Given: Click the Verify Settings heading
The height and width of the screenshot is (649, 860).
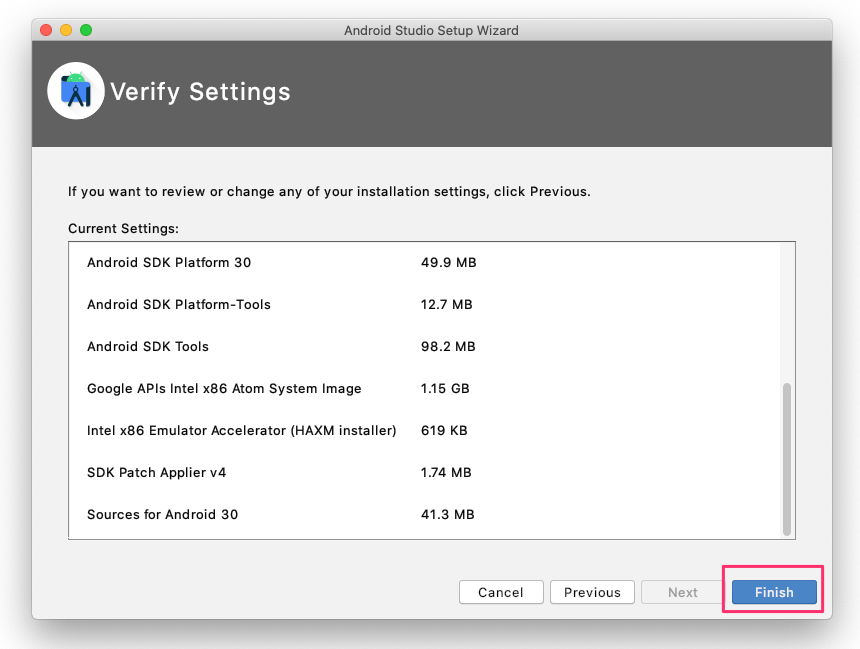Looking at the screenshot, I should [x=200, y=92].
